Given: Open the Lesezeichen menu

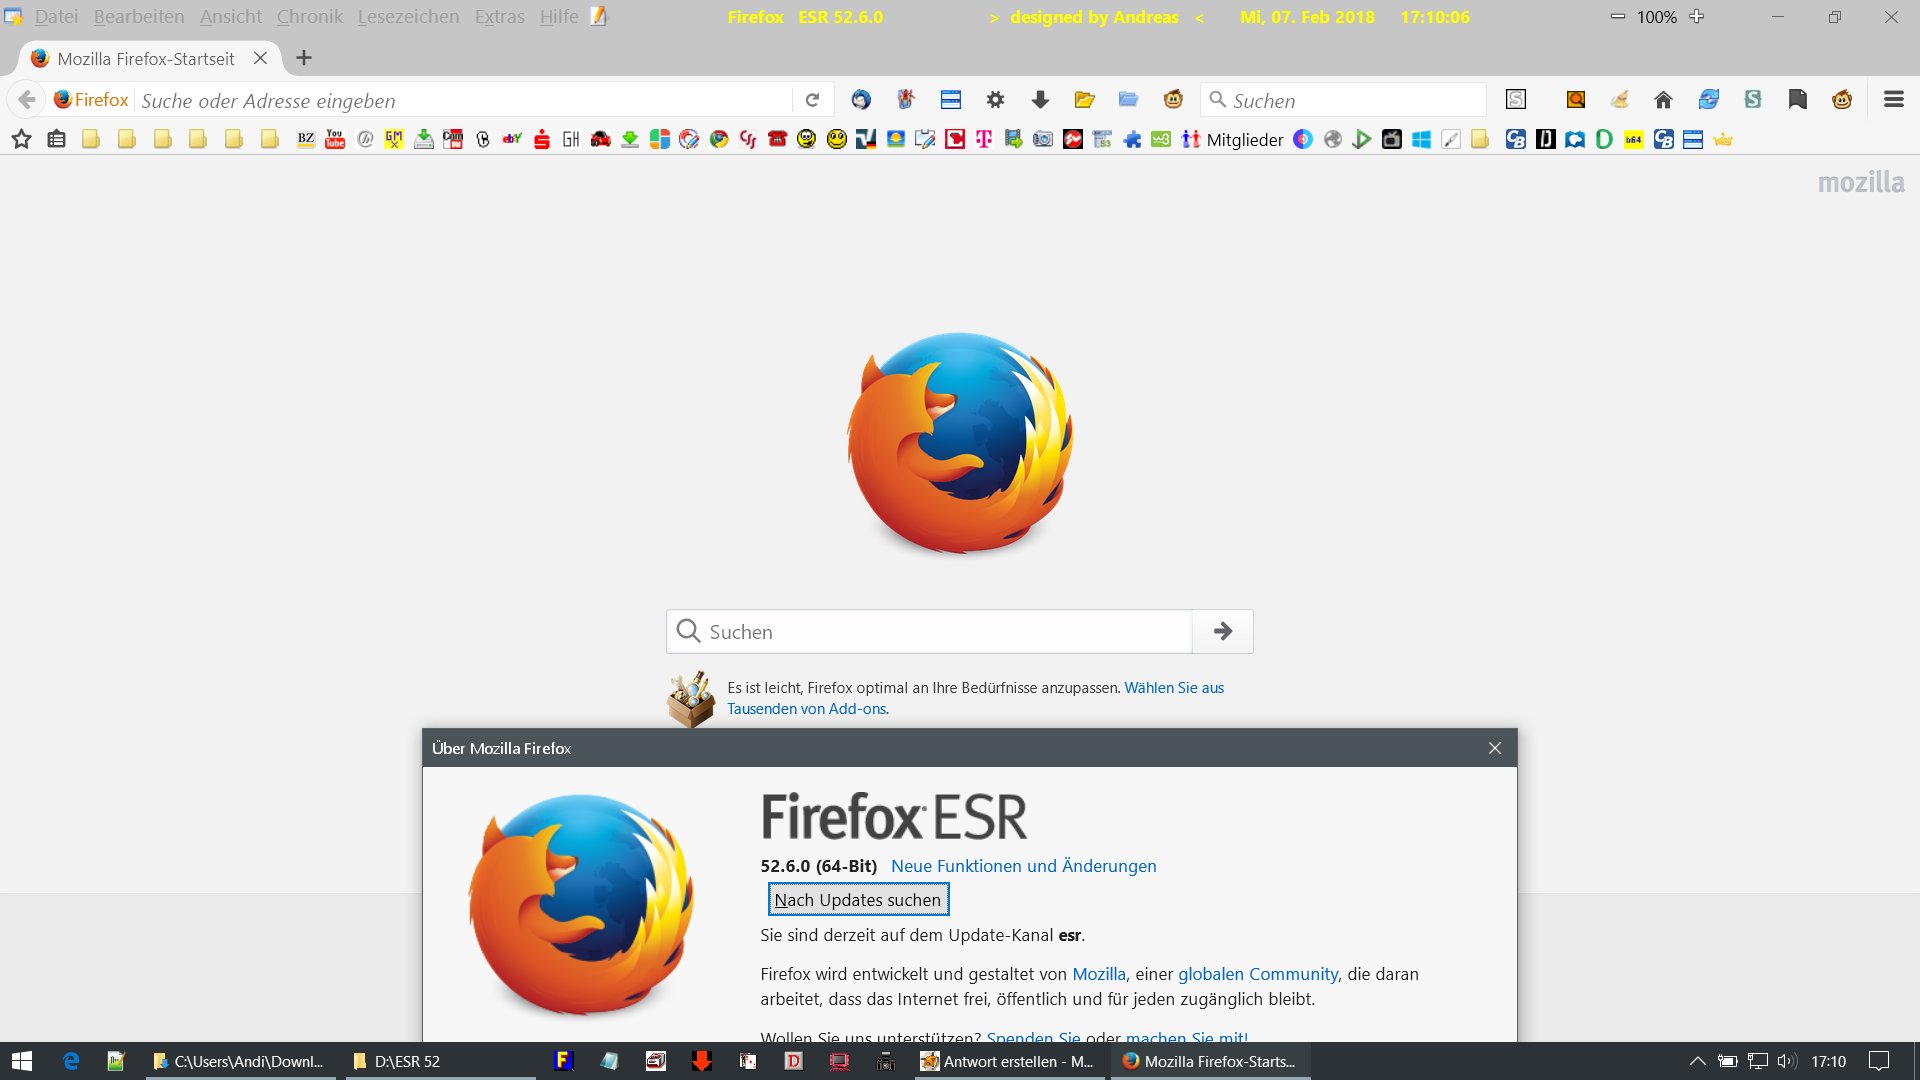Looking at the screenshot, I should click(408, 17).
